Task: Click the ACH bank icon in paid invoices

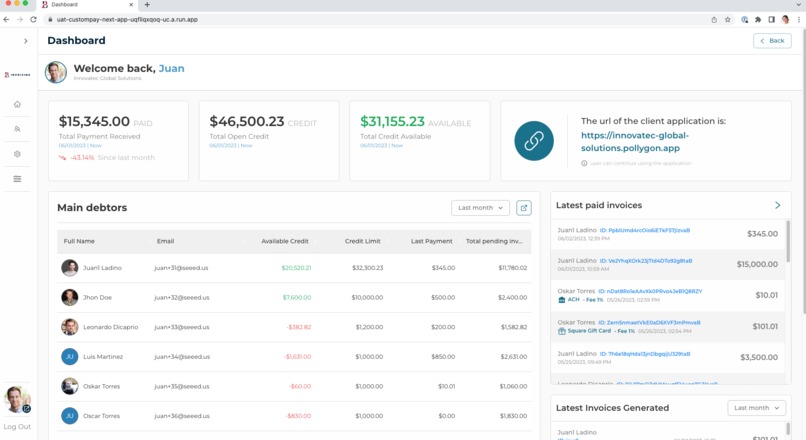Action: (562, 300)
